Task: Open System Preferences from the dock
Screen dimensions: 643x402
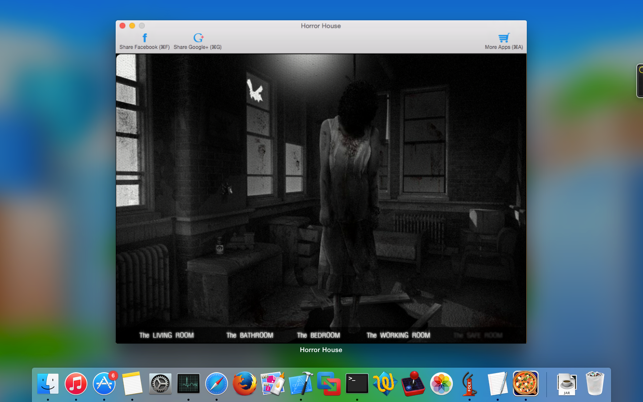Action: pos(160,384)
